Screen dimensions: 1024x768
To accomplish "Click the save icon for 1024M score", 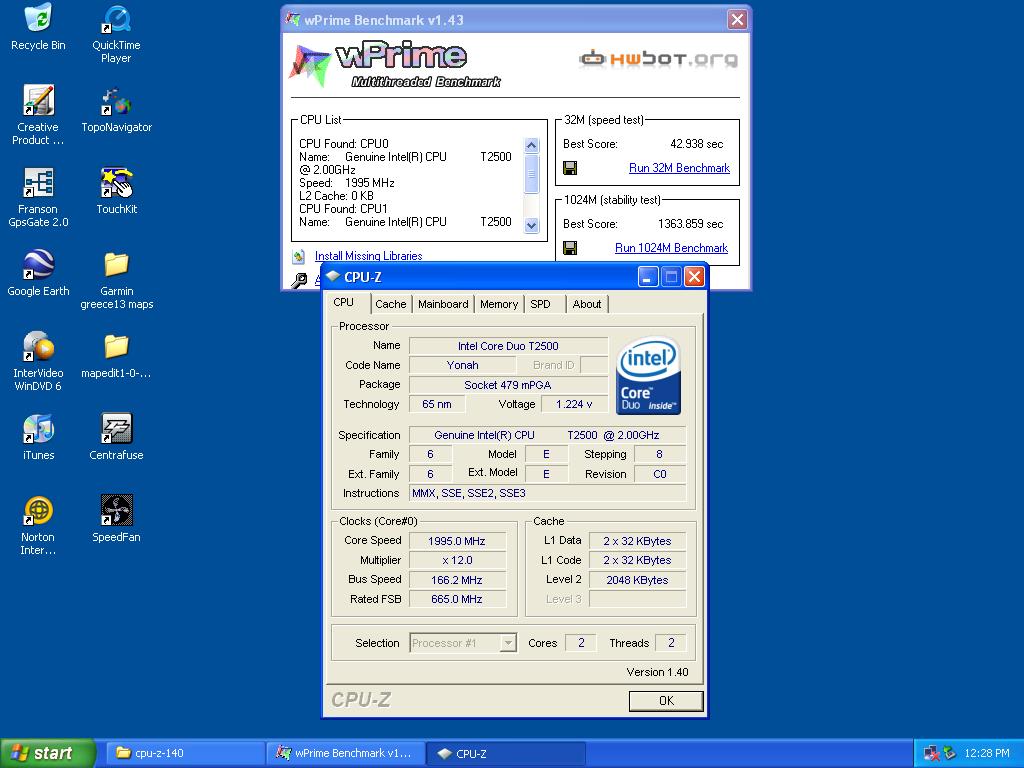I will pos(570,248).
